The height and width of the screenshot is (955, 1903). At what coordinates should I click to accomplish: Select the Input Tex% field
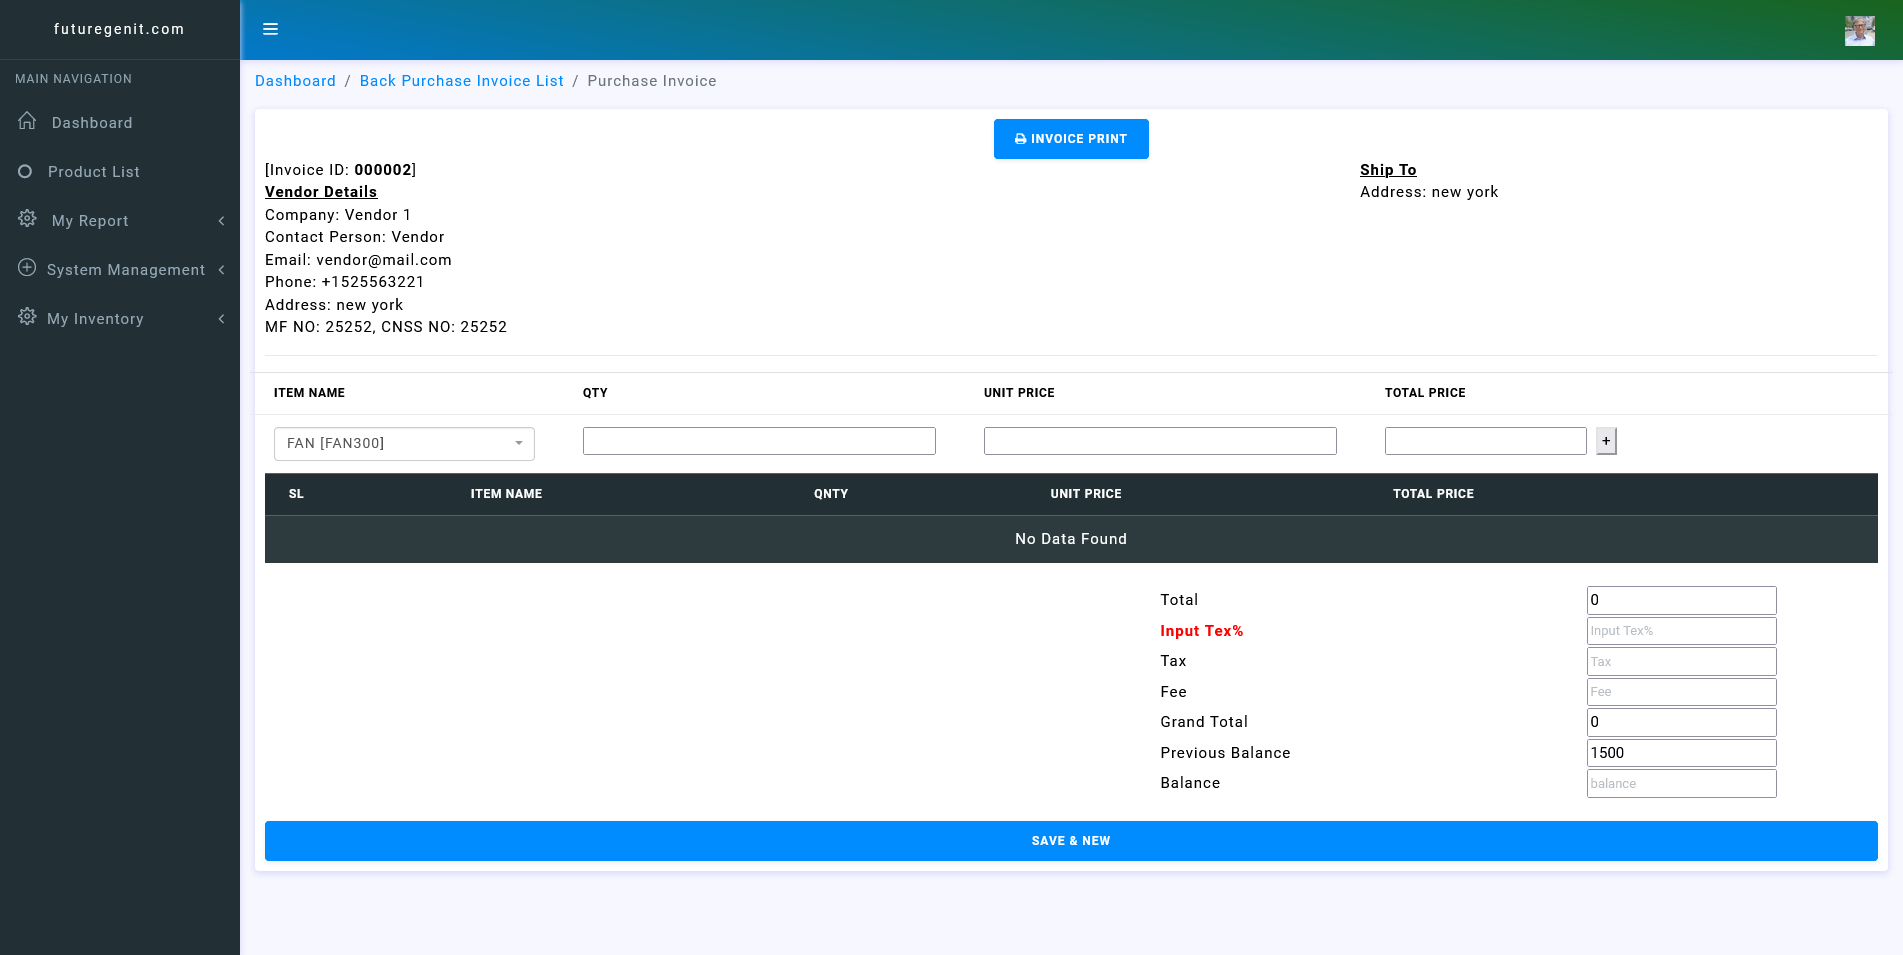[1681, 631]
